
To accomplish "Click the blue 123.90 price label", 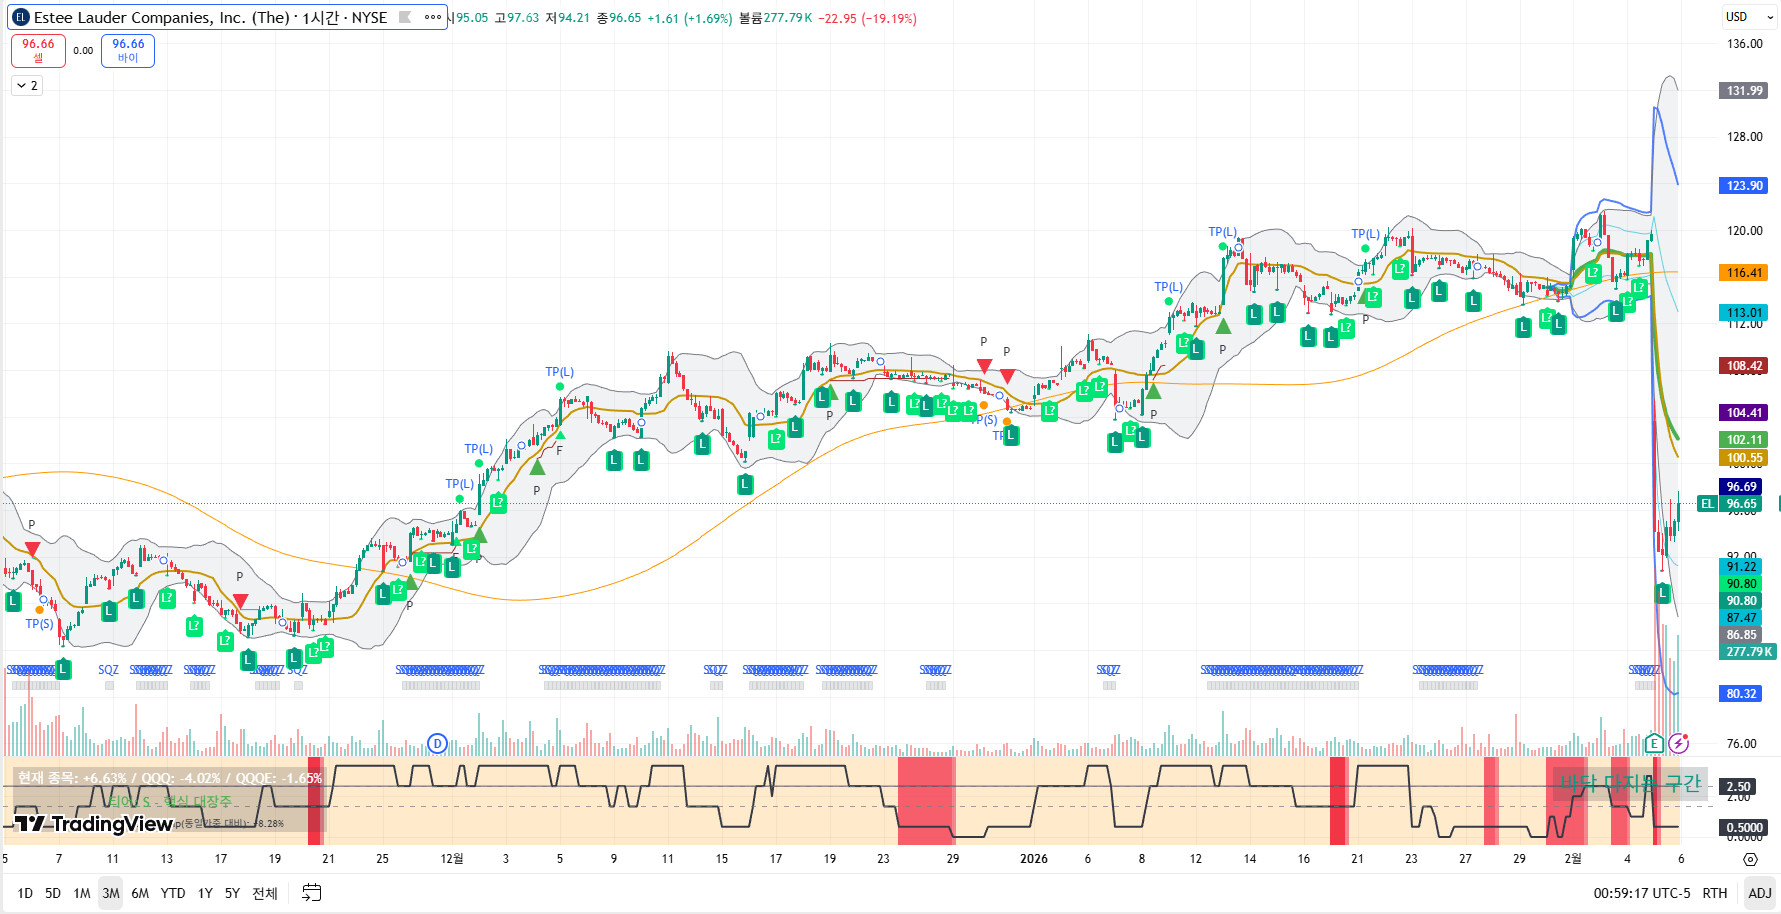I will [x=1745, y=186].
